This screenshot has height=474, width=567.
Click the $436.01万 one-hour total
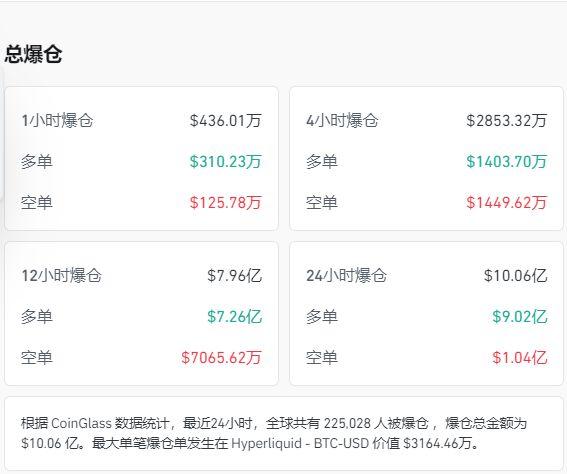(226, 120)
